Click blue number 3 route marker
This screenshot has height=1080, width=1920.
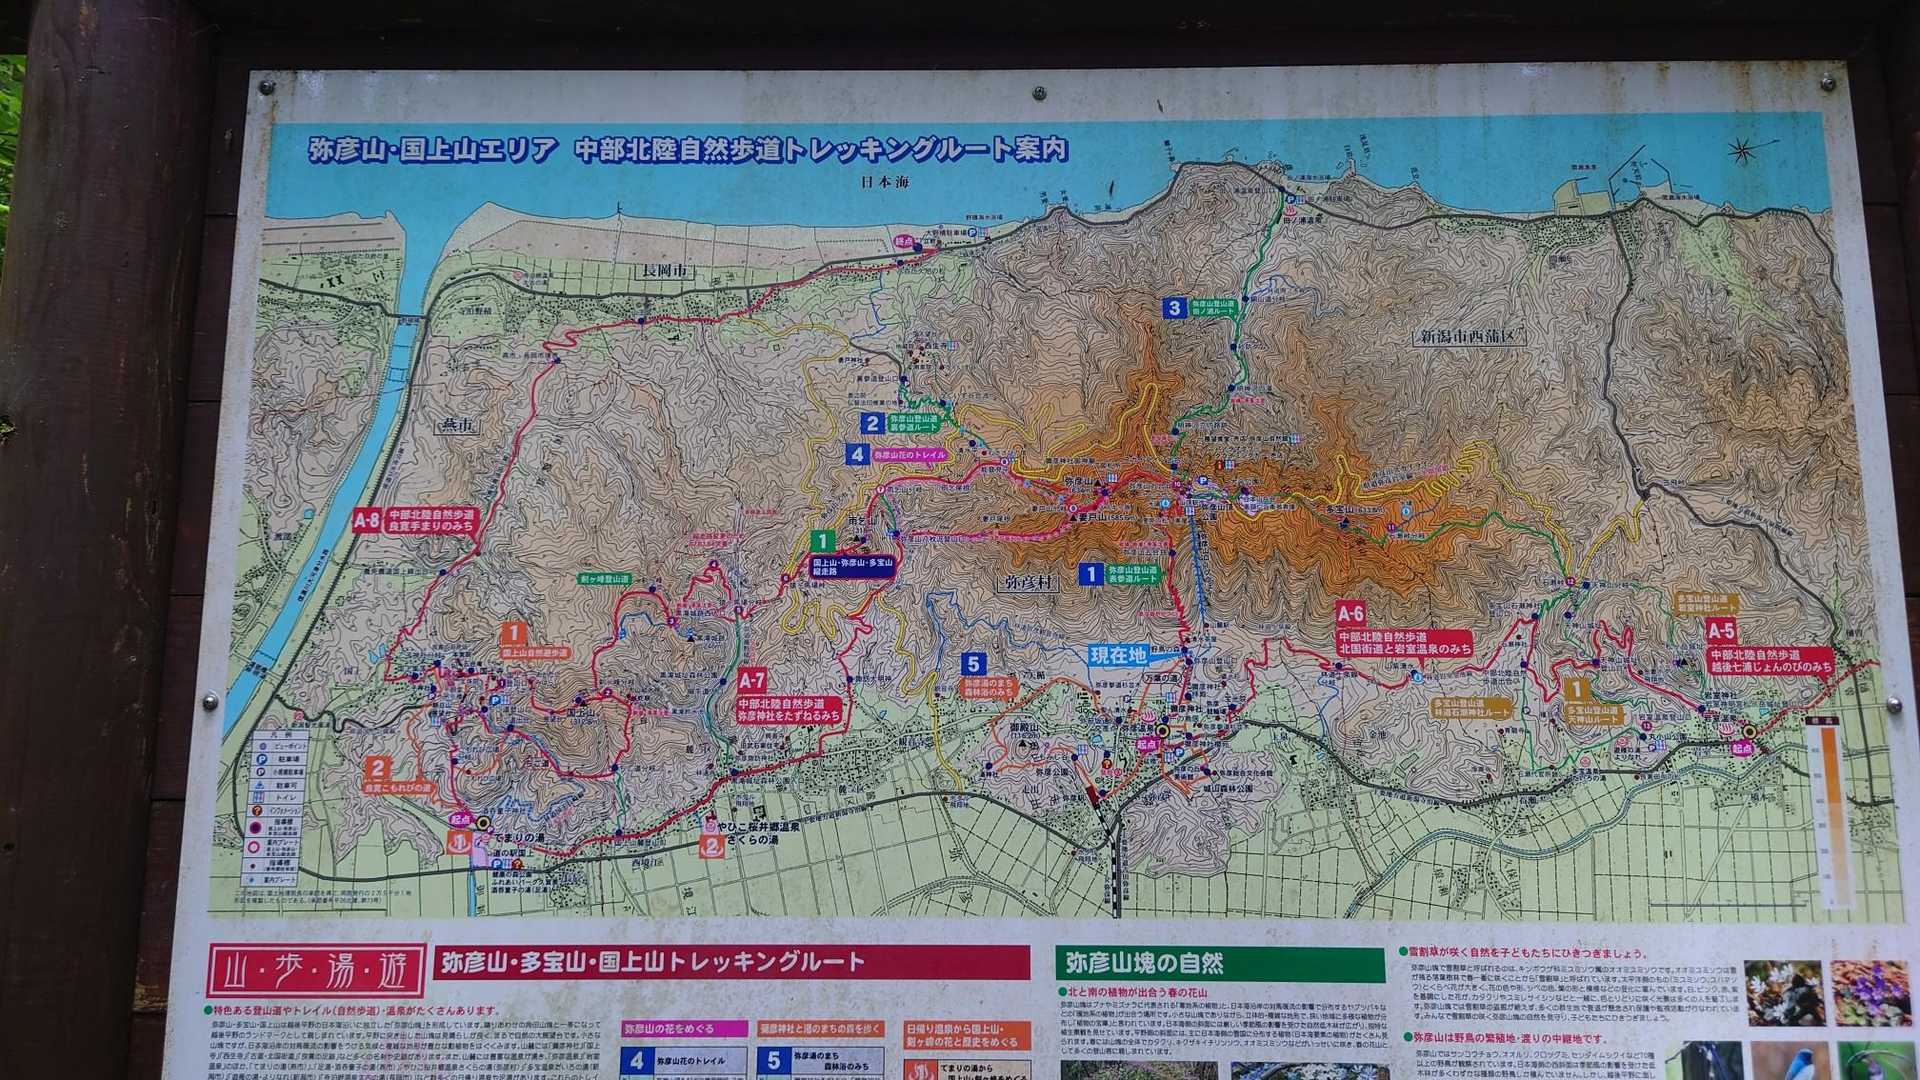[1175, 308]
